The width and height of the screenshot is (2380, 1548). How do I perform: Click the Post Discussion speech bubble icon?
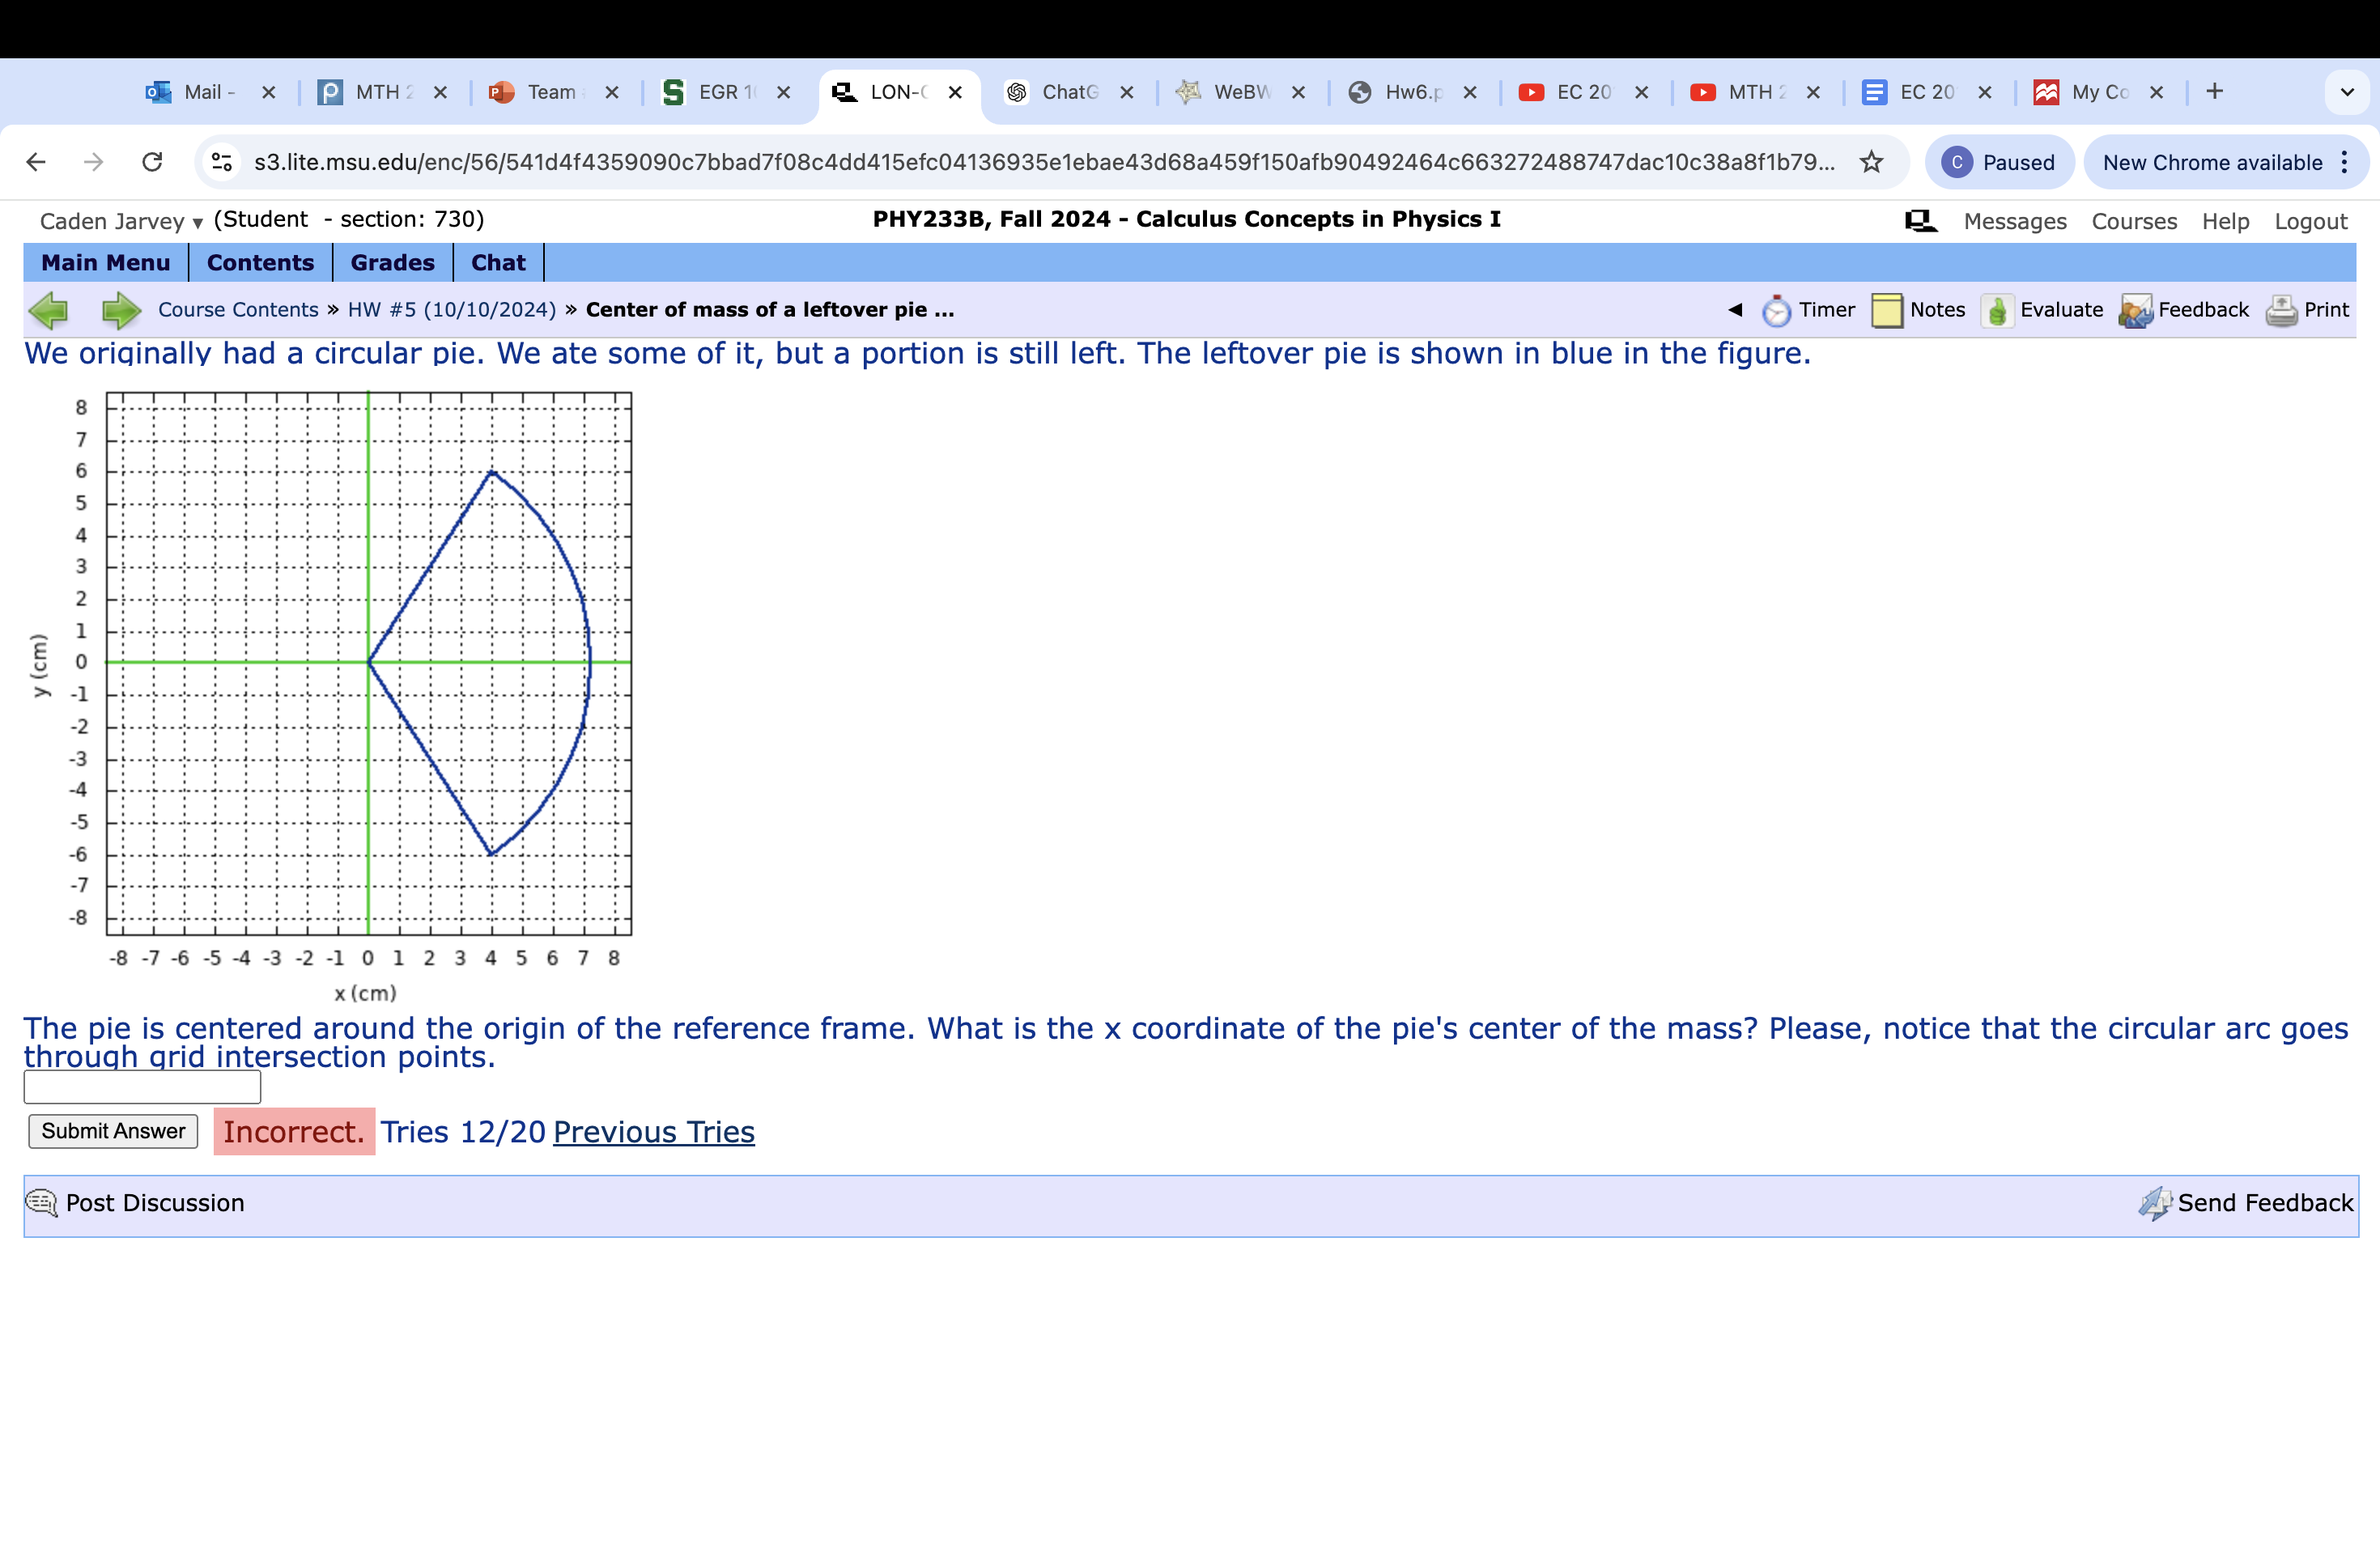[x=41, y=1202]
